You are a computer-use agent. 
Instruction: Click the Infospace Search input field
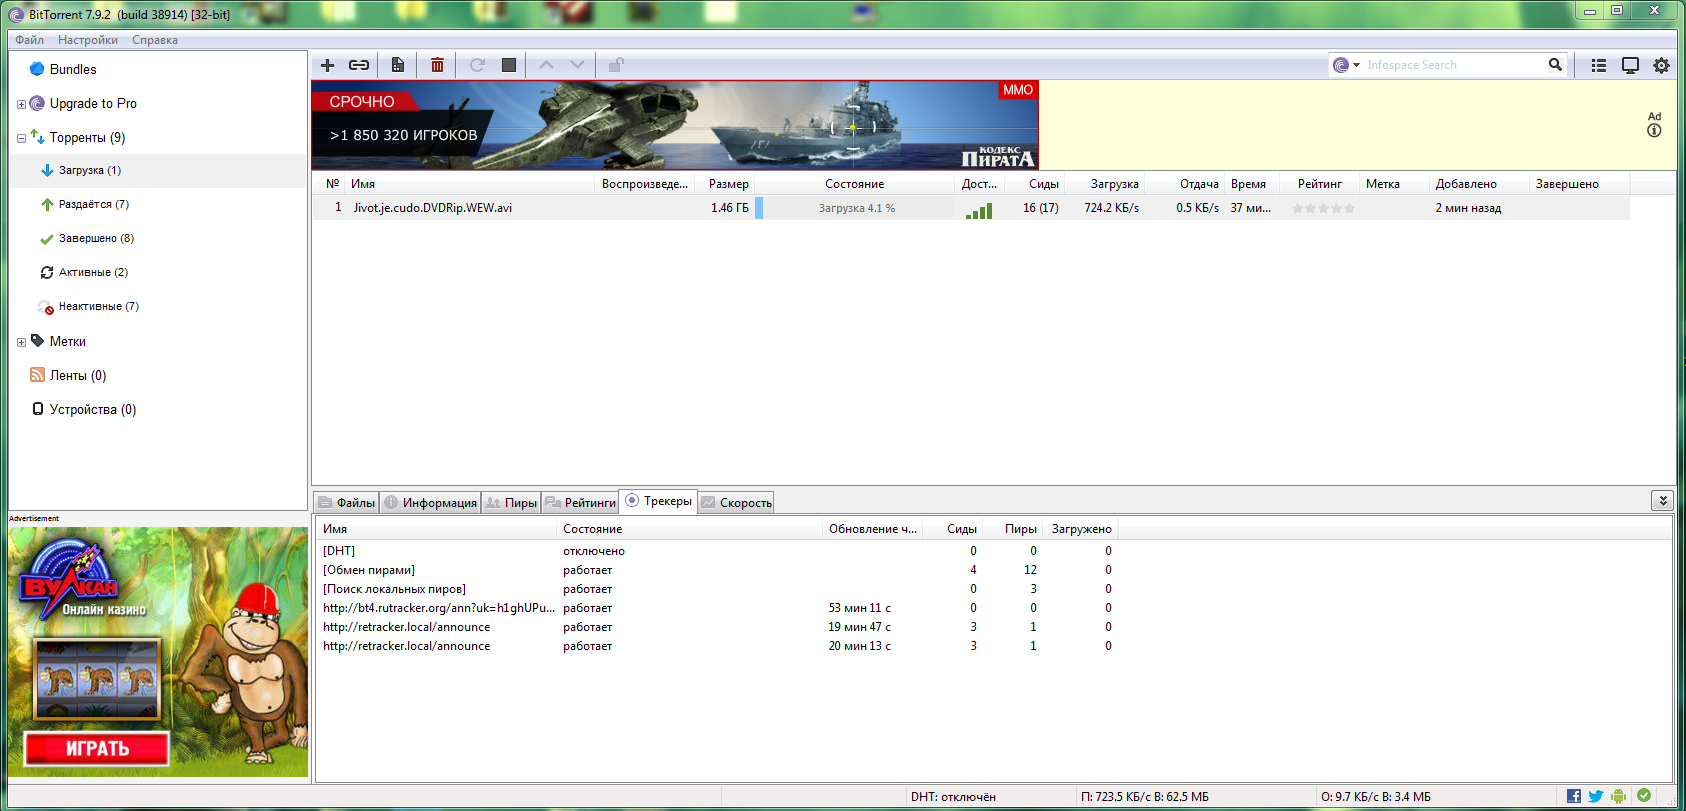1450,65
